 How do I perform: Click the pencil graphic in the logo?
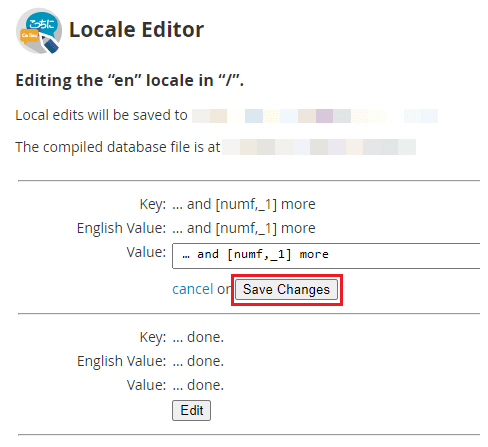(49, 43)
